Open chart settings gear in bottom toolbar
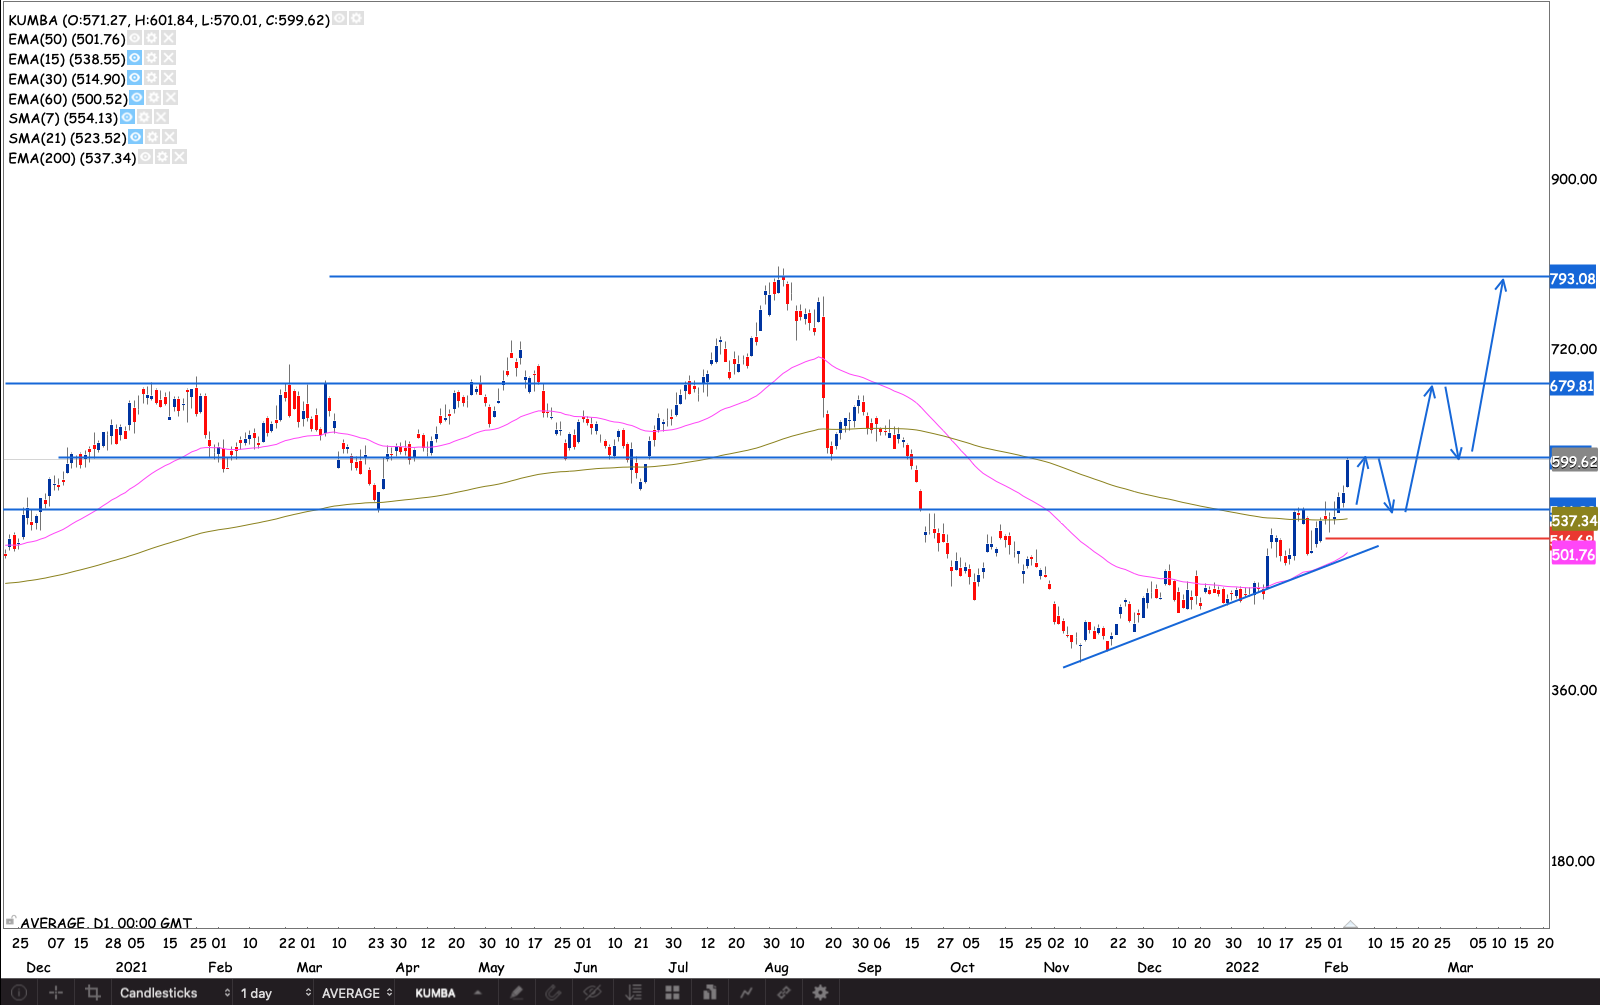The width and height of the screenshot is (1600, 1005). pos(820,992)
